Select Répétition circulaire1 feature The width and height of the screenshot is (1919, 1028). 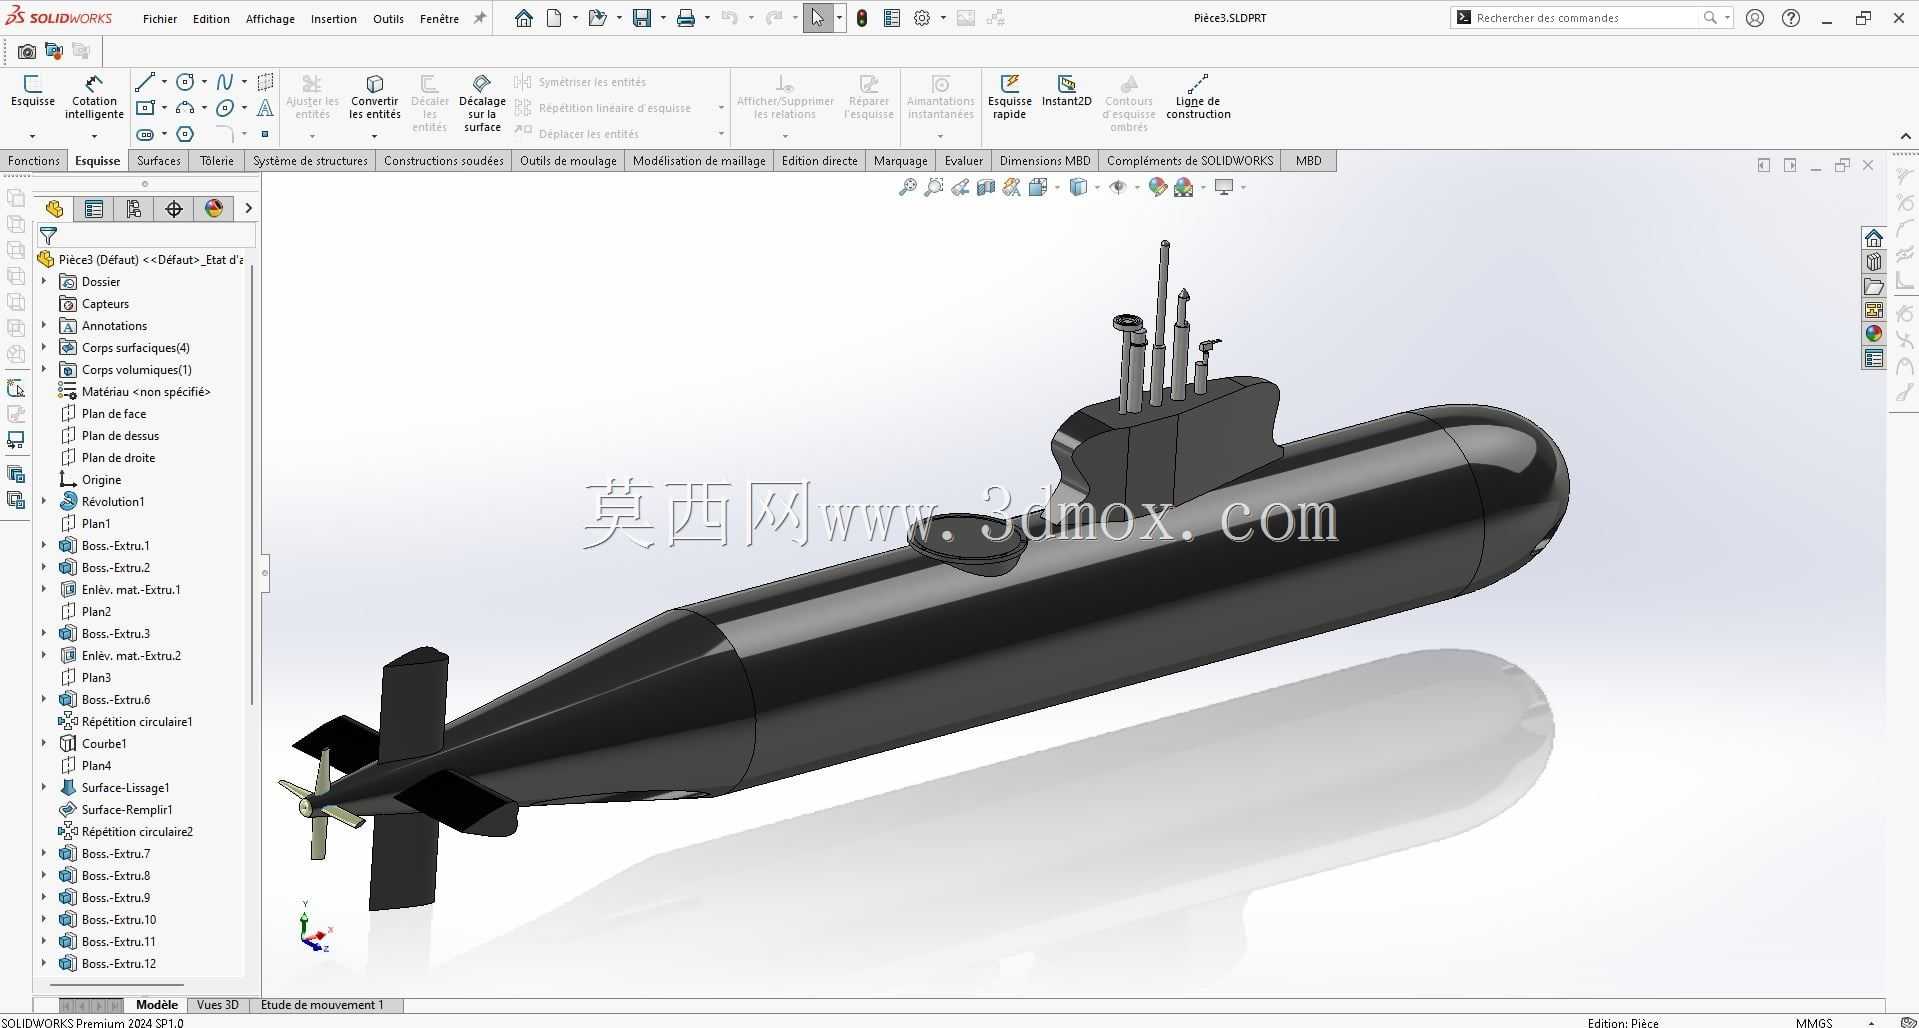137,721
